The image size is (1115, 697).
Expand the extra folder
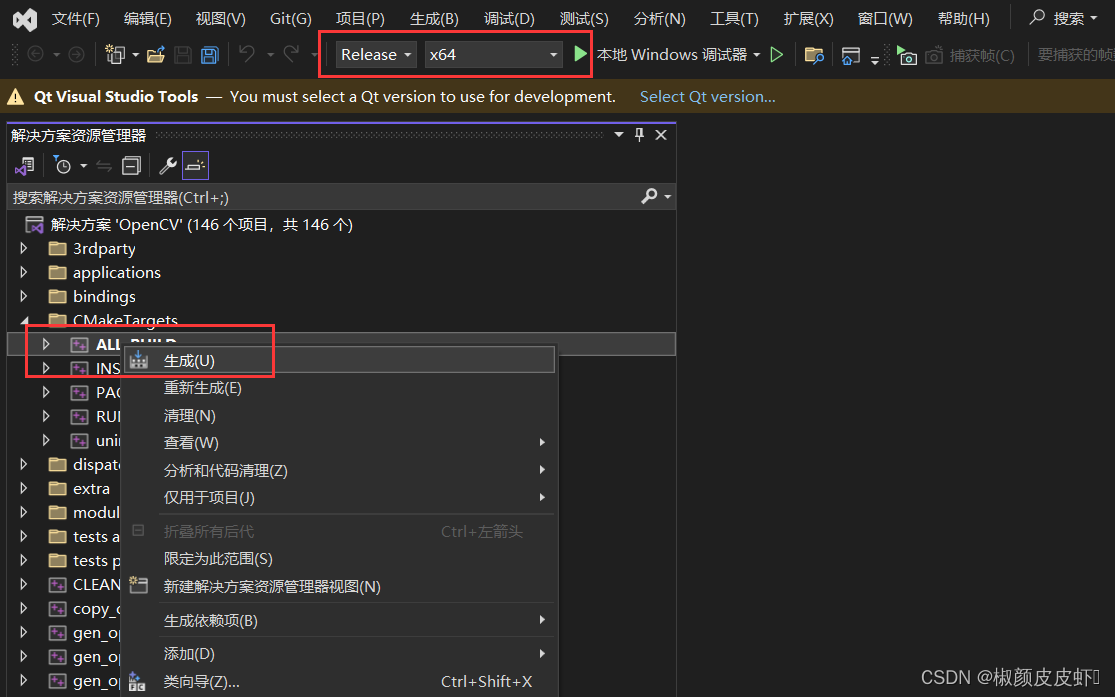(23, 489)
